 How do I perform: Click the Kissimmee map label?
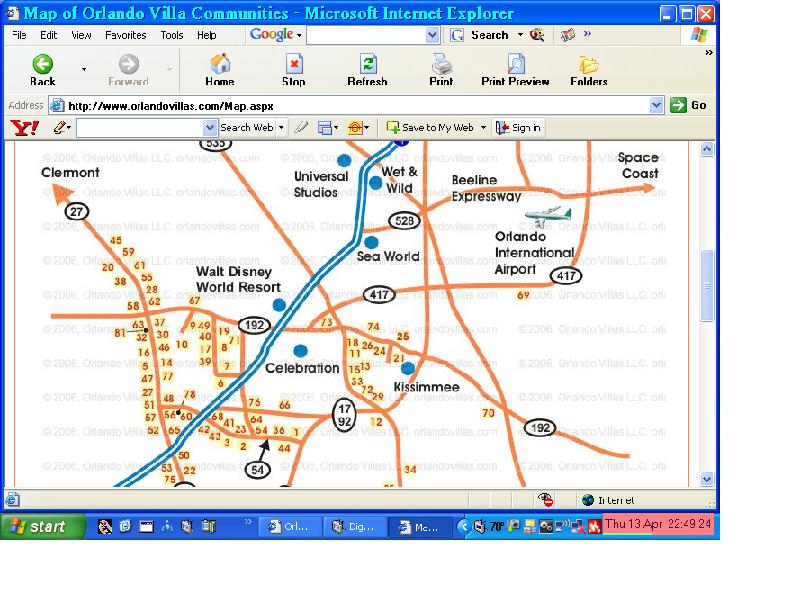427,387
